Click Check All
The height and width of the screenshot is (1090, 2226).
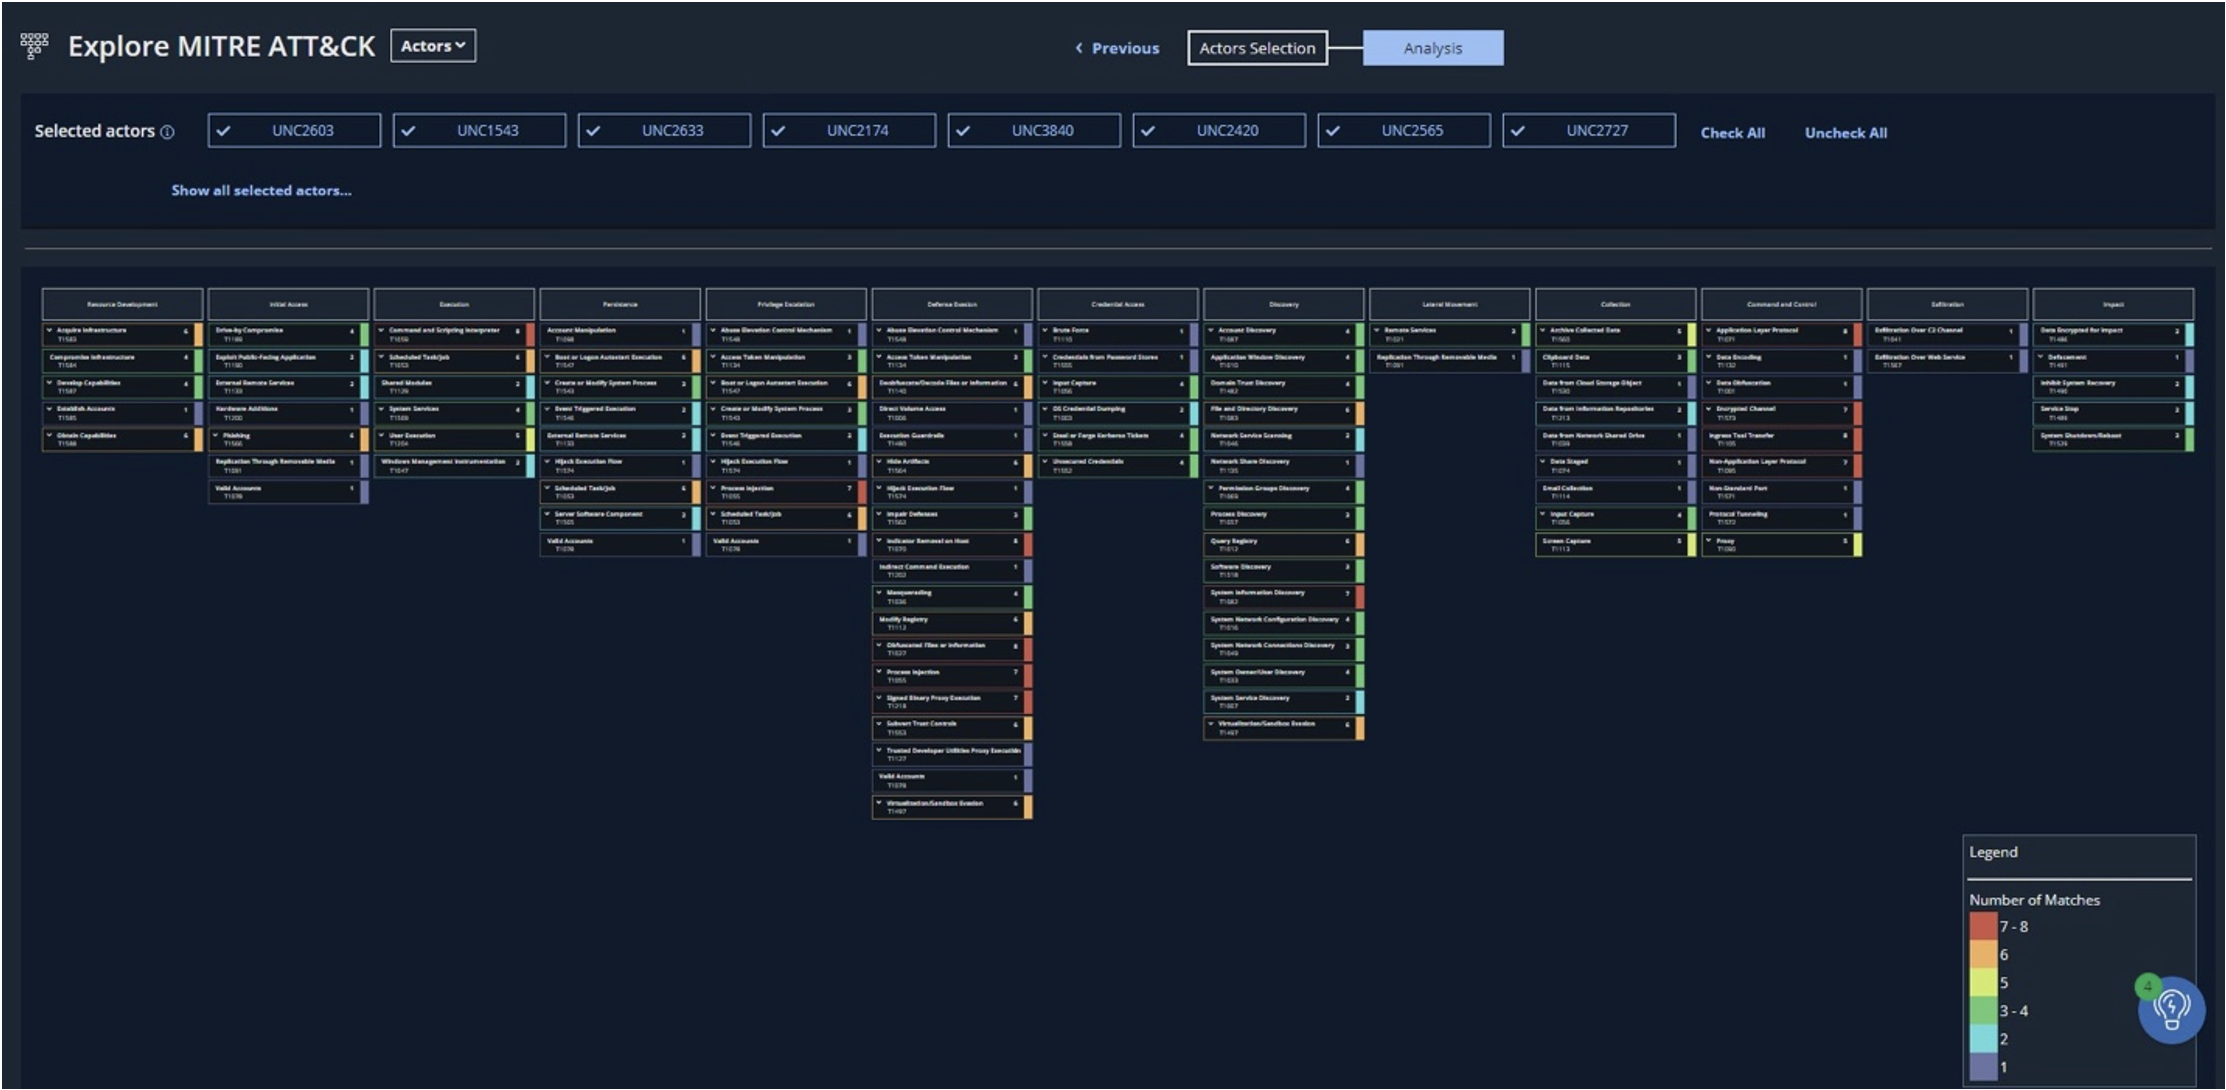click(x=1732, y=133)
